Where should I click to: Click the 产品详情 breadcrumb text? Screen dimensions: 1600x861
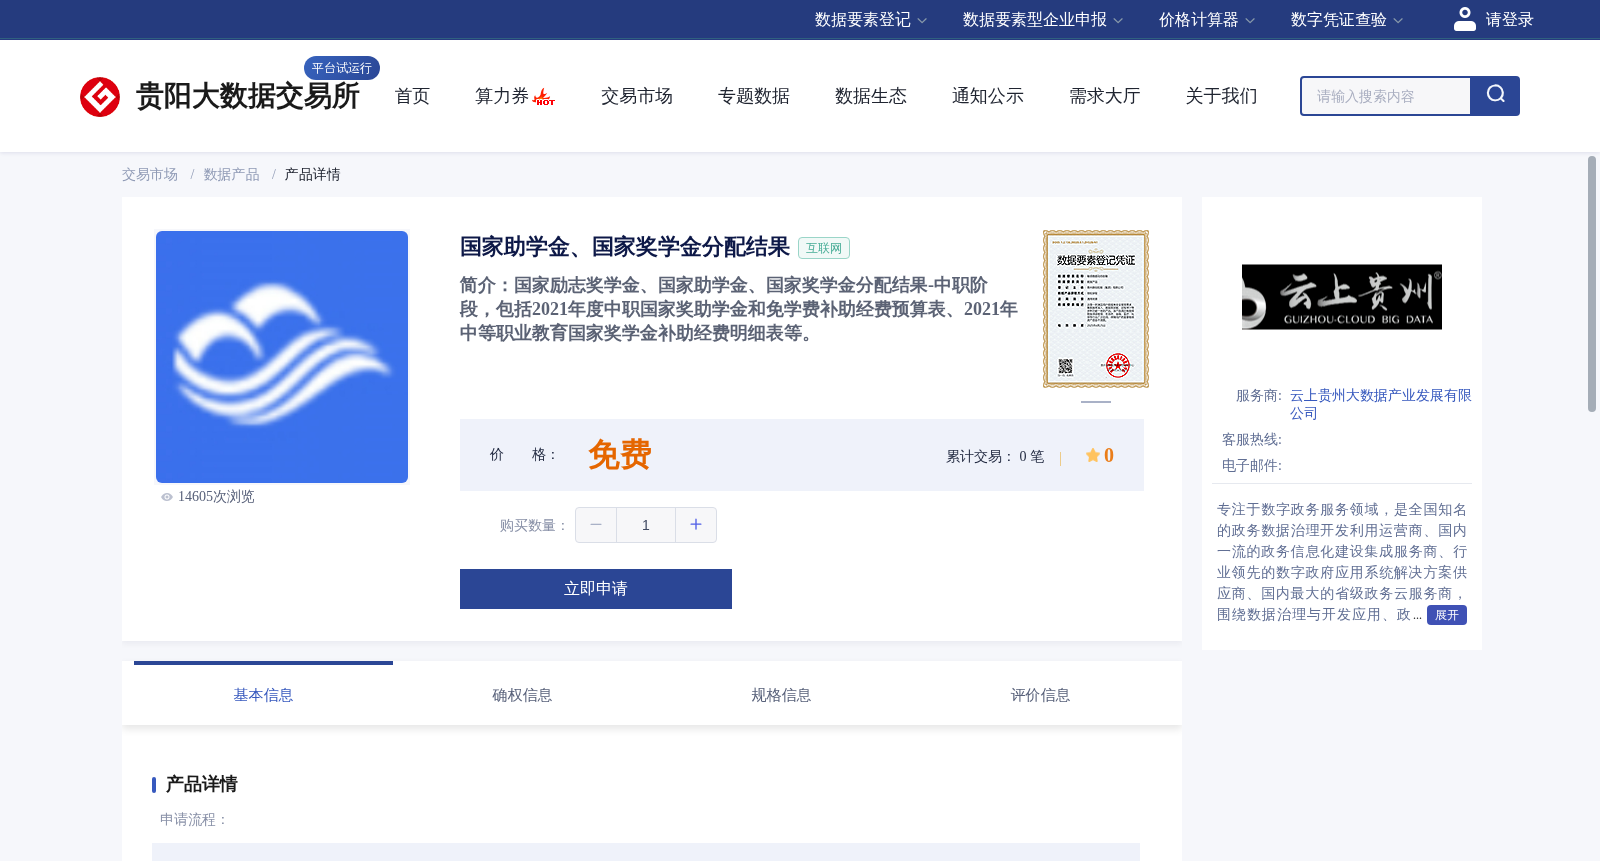(x=312, y=175)
